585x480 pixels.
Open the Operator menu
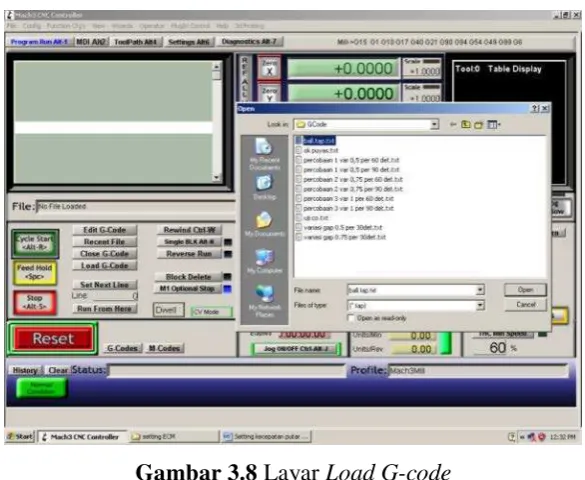(x=151, y=26)
